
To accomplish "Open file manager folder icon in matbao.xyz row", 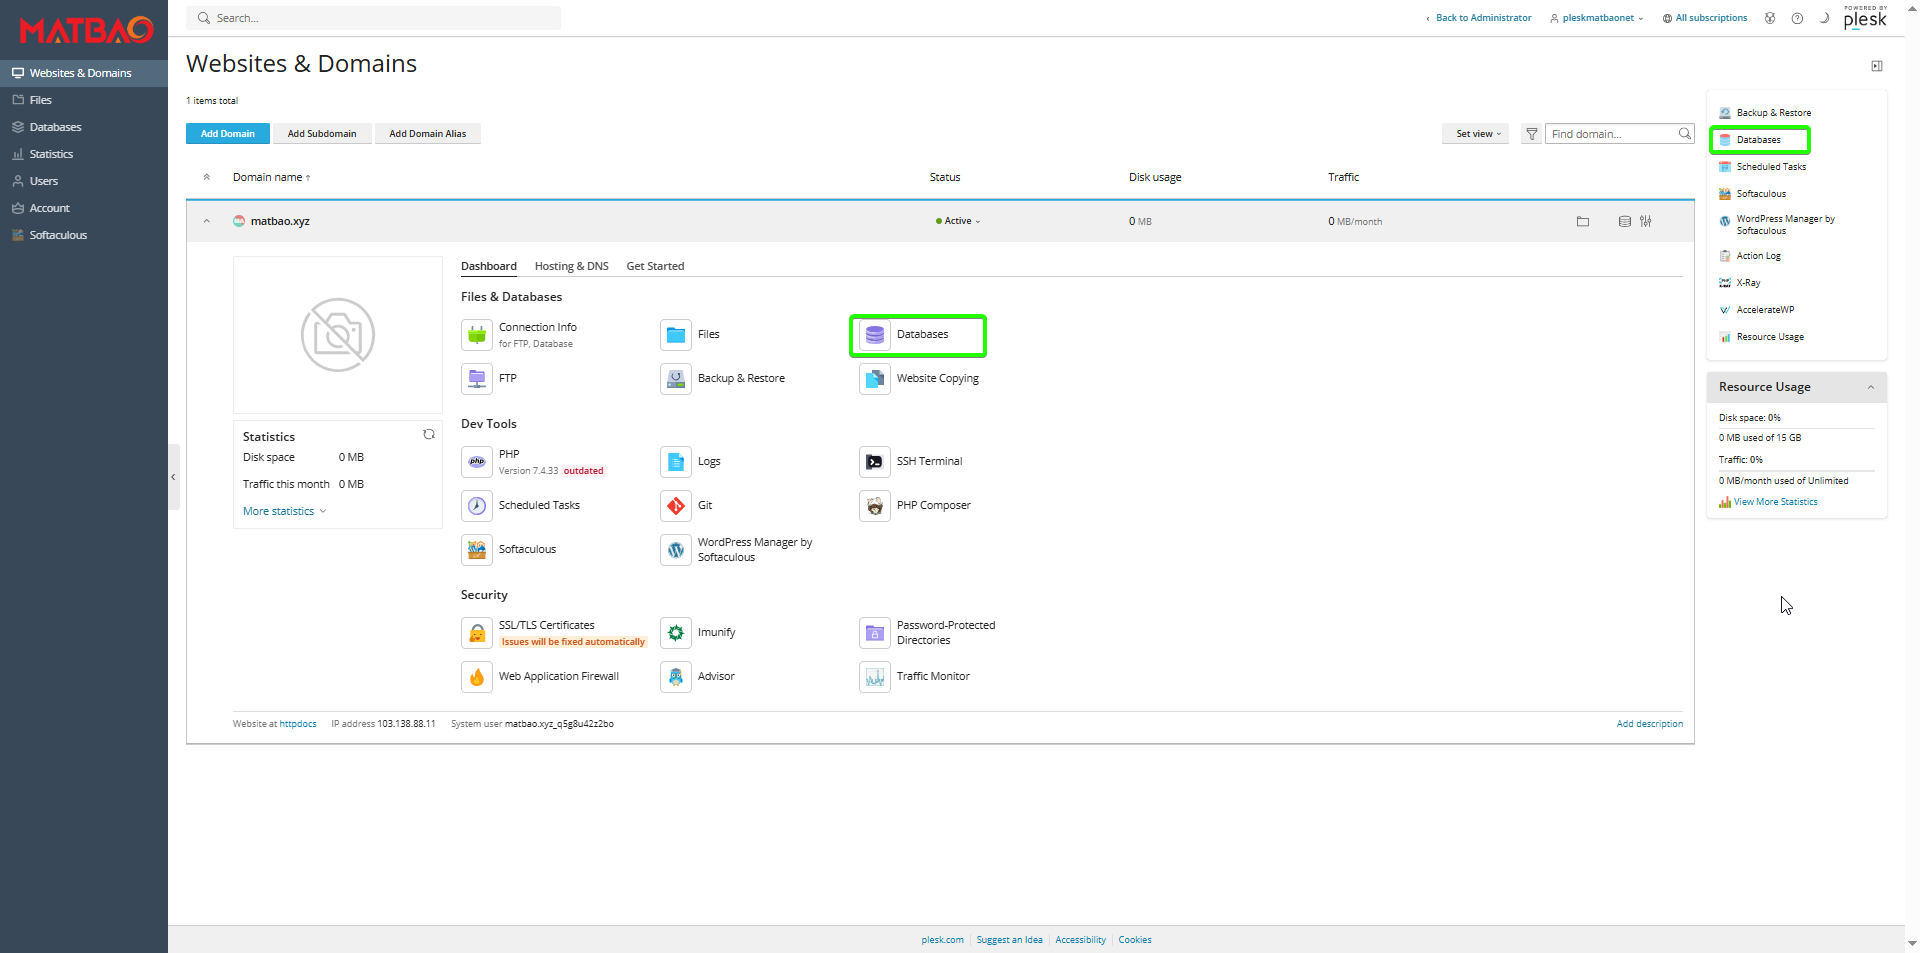I will [1583, 222].
